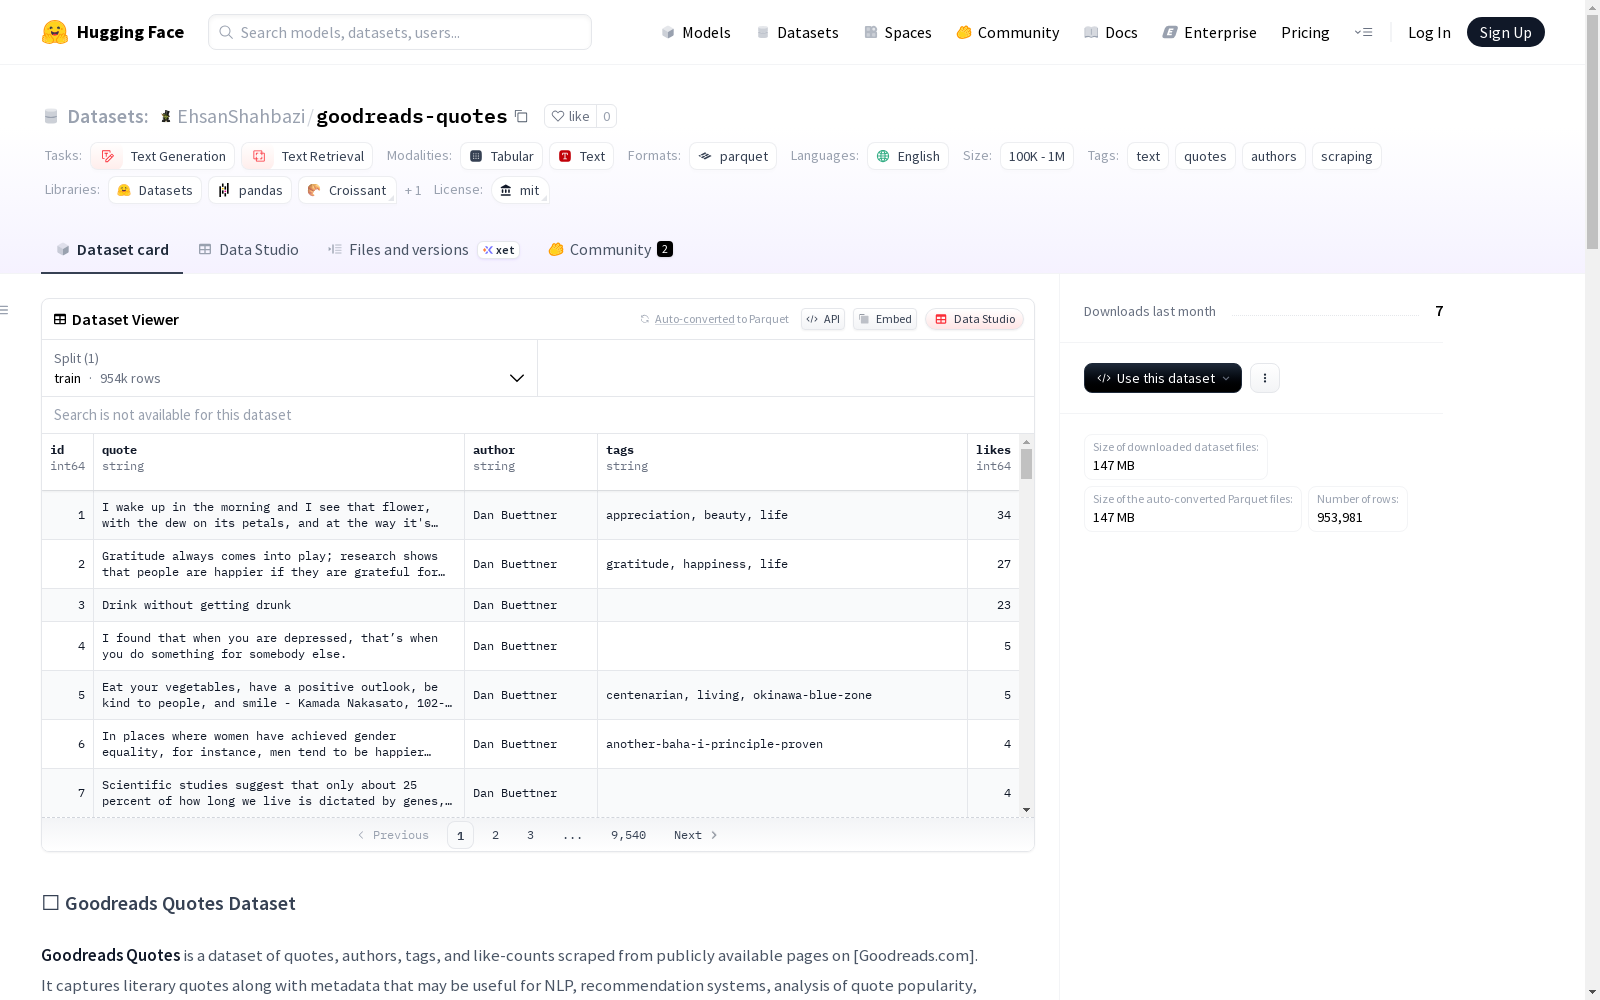Click the xet badge on Files and versions
Viewport: 1600px width, 1000px height.
pyautogui.click(x=499, y=250)
